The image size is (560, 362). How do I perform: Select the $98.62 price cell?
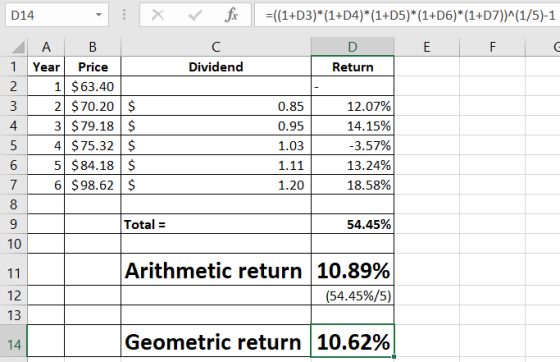[92, 185]
